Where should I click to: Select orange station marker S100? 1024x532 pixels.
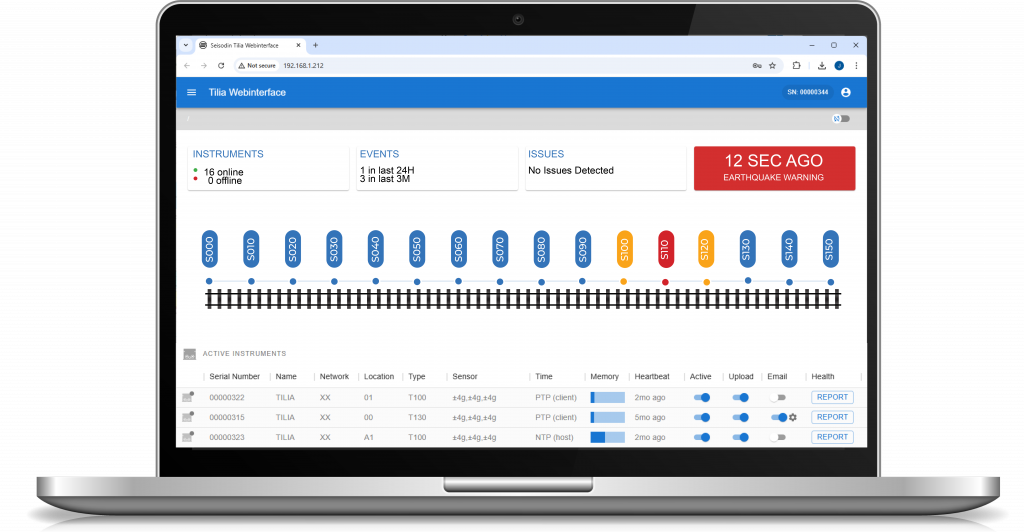(x=624, y=249)
